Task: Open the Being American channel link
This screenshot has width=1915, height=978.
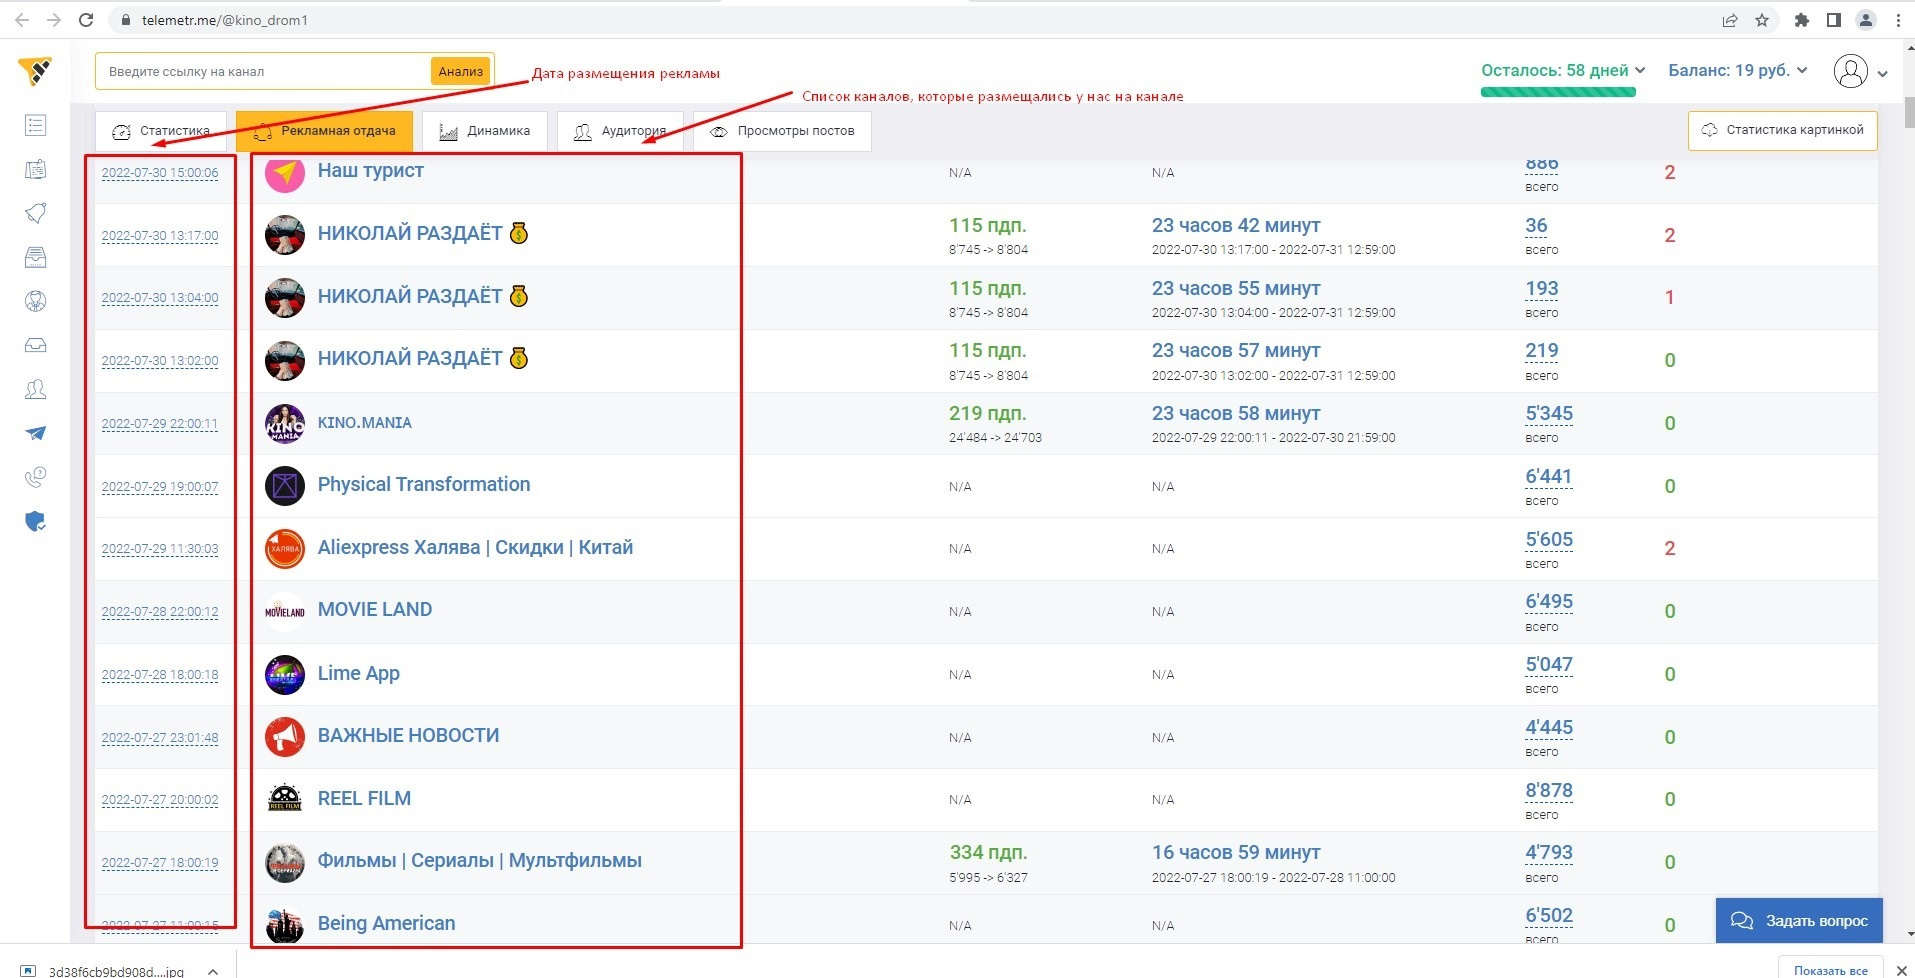Action: (386, 923)
